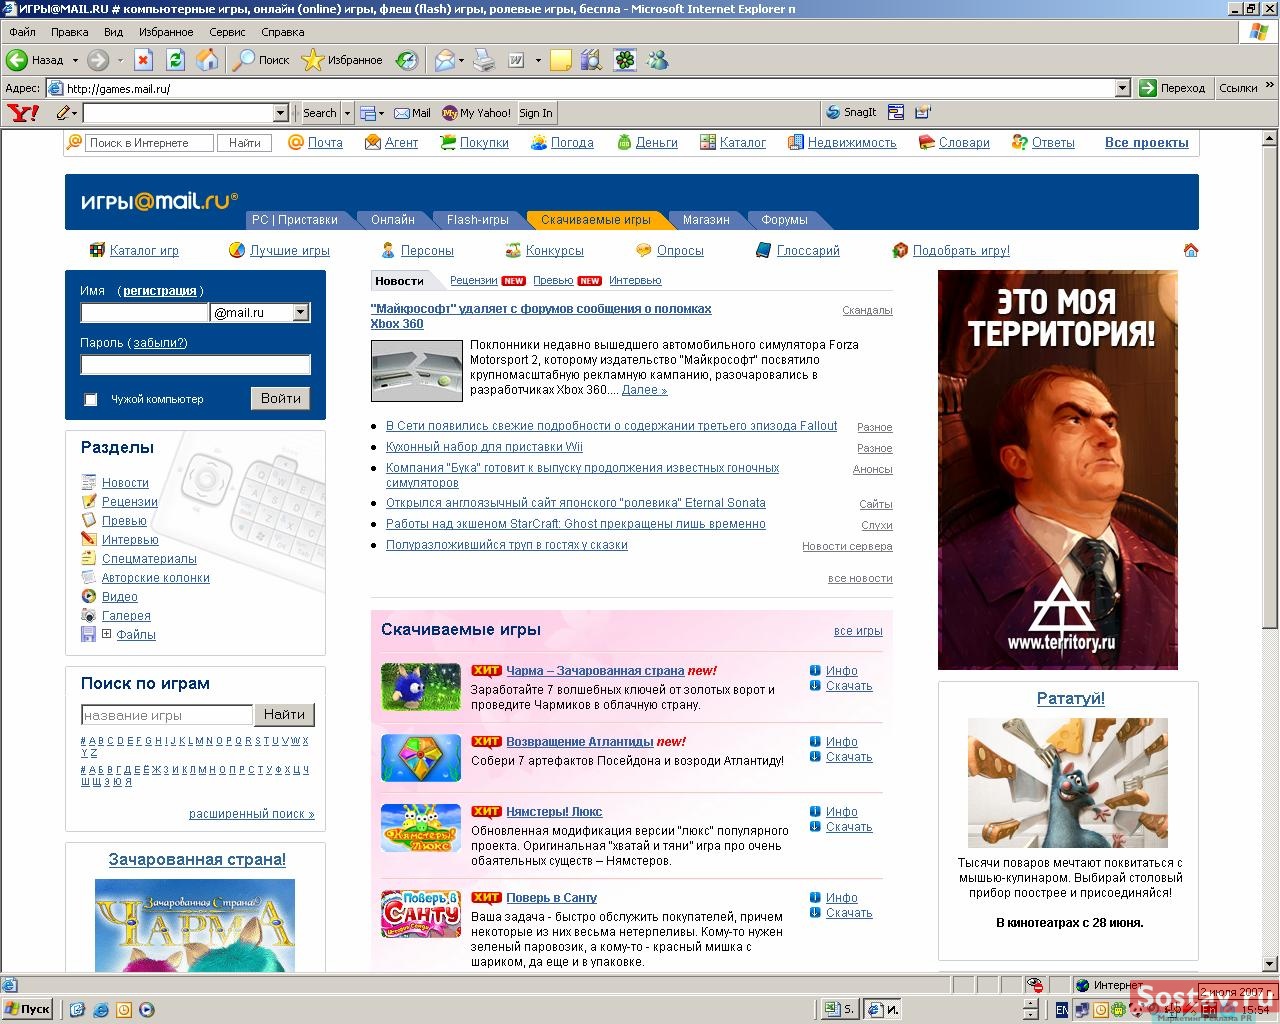Open the Файл menu
This screenshot has width=1280, height=1024.
(22, 32)
